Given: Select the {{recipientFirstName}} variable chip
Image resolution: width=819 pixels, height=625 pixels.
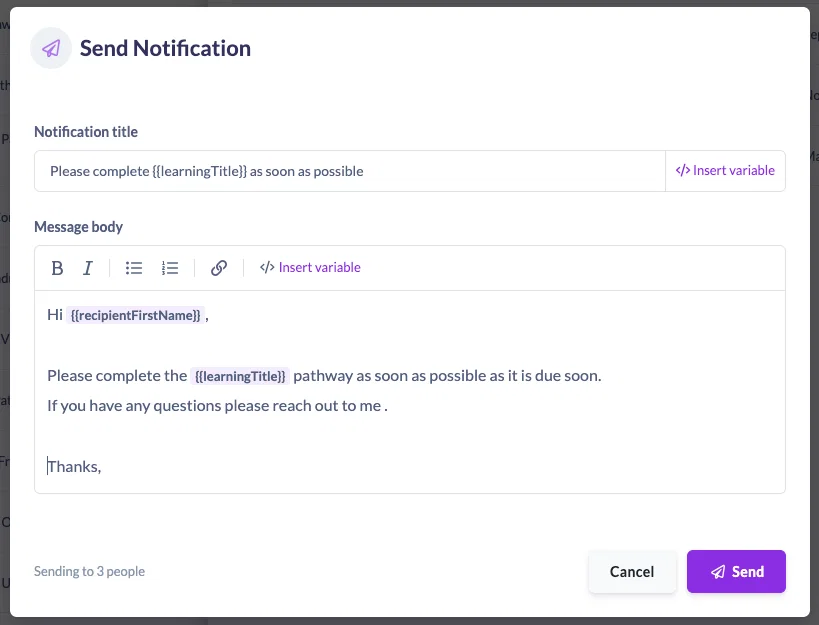Looking at the screenshot, I should 135,315.
